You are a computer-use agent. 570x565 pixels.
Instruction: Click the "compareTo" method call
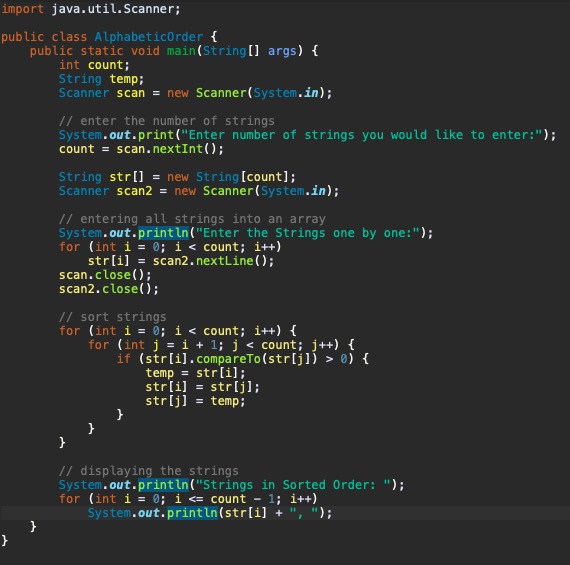click(x=228, y=359)
